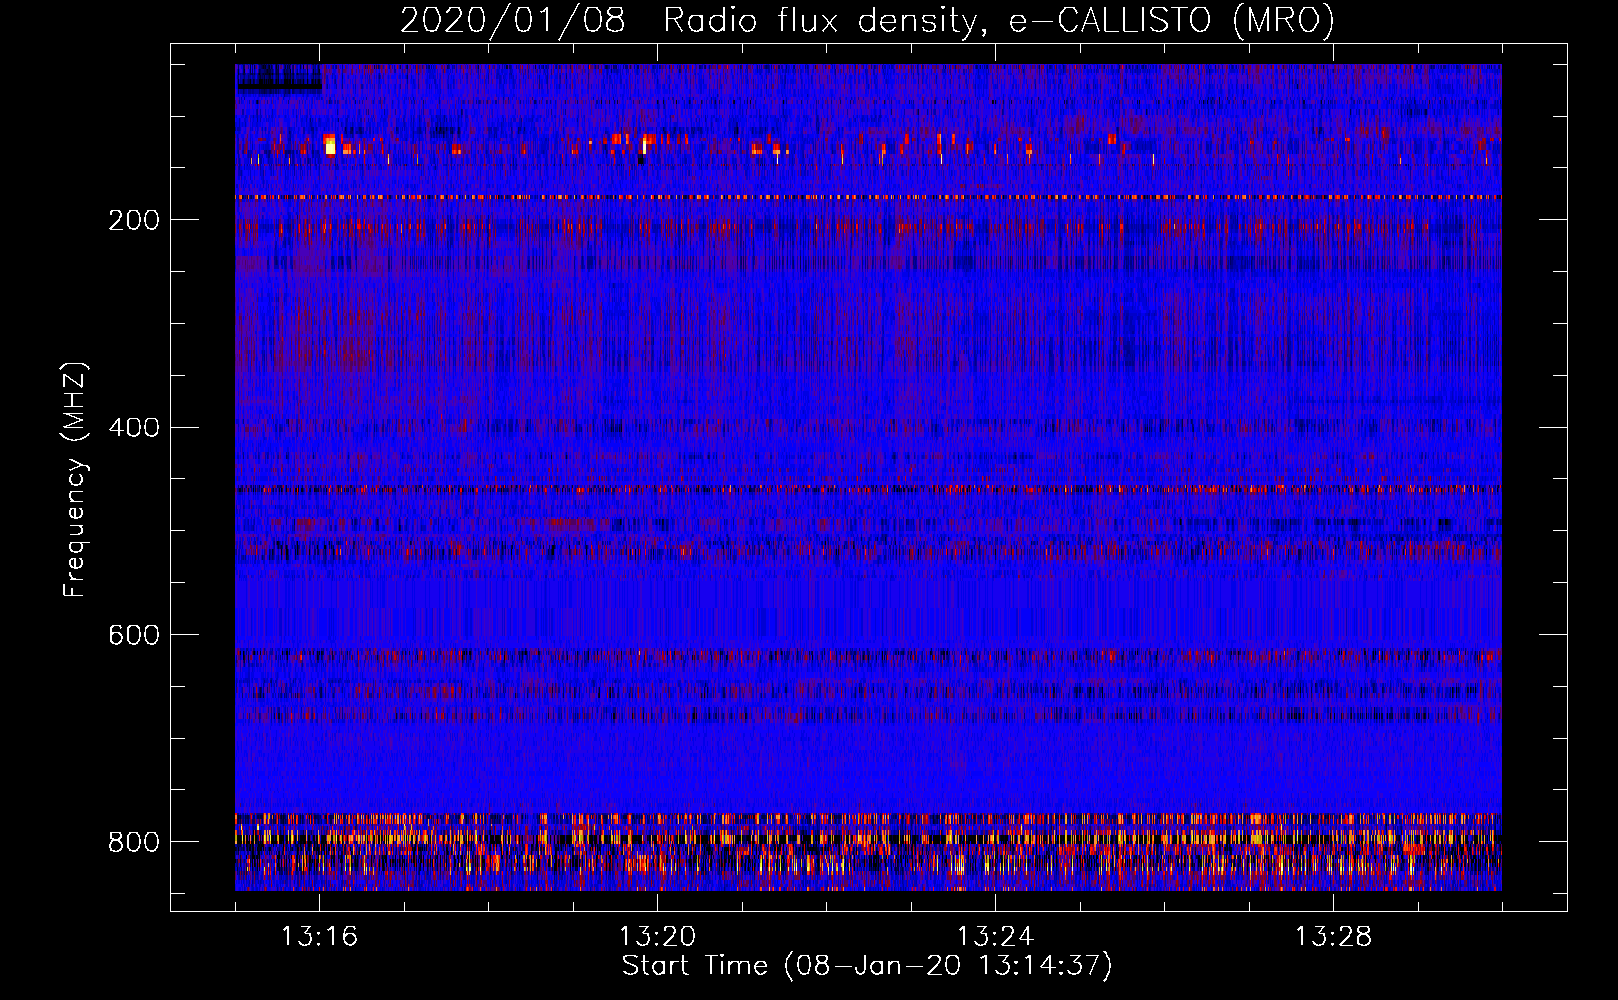This screenshot has height=1000, width=1618.
Task: Click the 400 frequency tick label
Action: coord(134,428)
